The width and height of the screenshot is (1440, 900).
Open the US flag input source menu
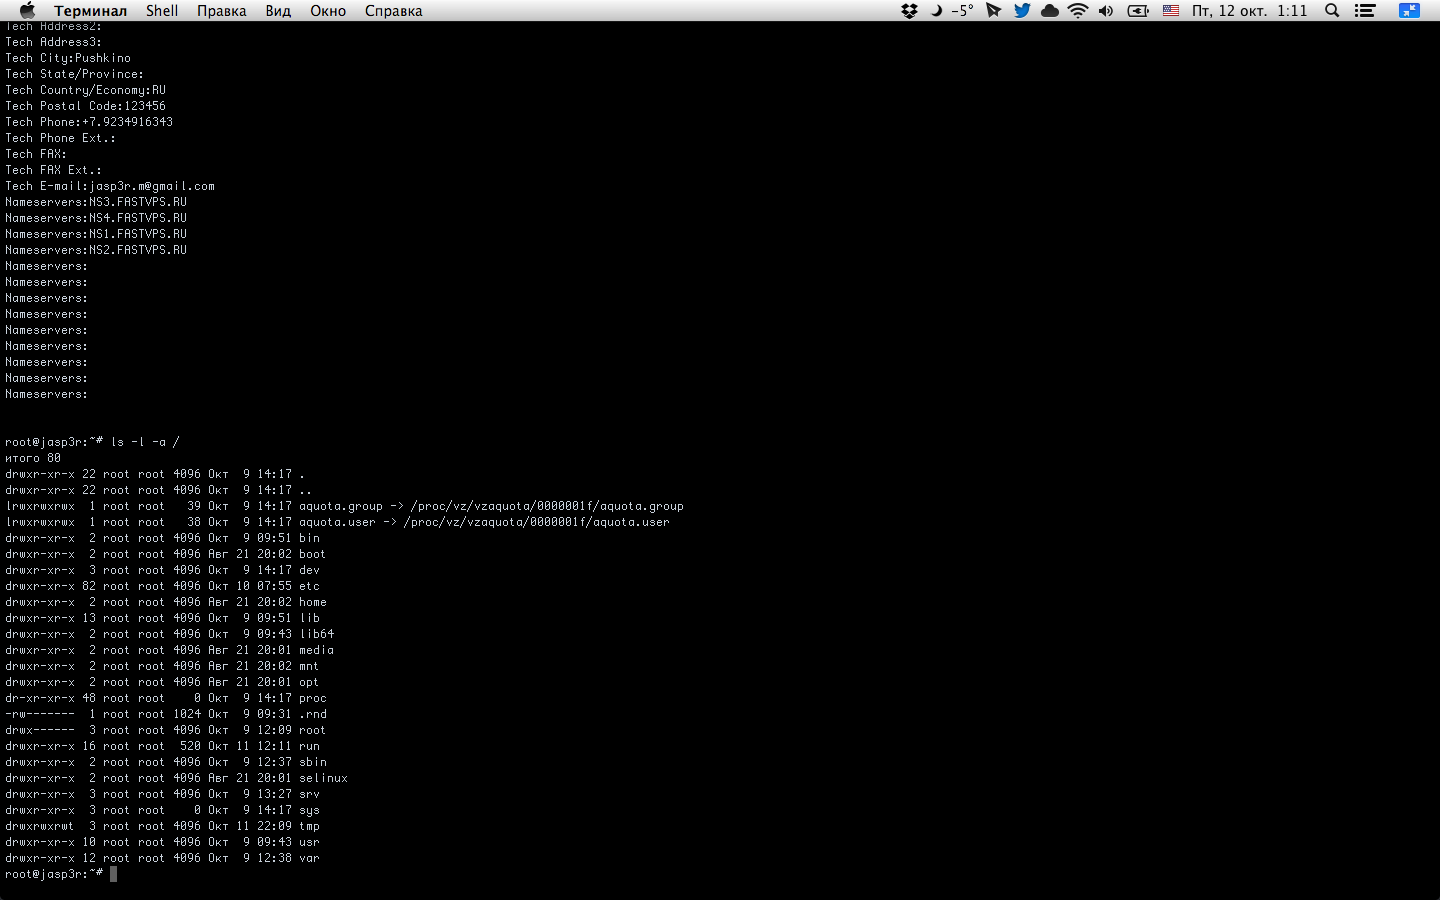(1170, 11)
